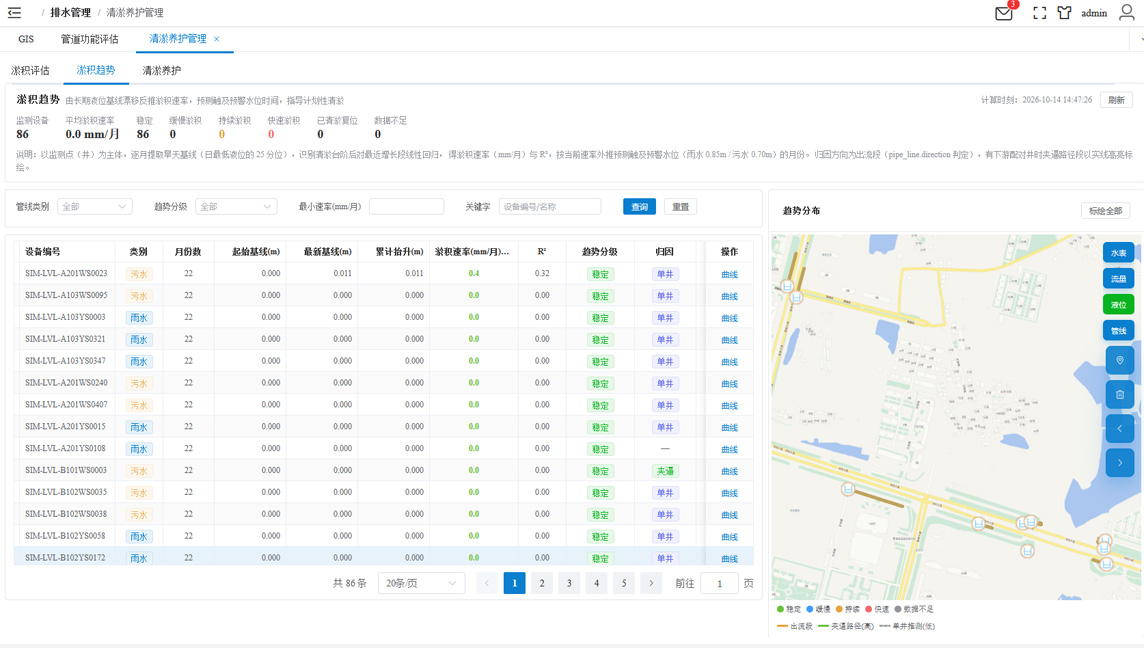Viewport: 1144px width, 648px height.
Task: Go to page 3
Action: point(569,583)
